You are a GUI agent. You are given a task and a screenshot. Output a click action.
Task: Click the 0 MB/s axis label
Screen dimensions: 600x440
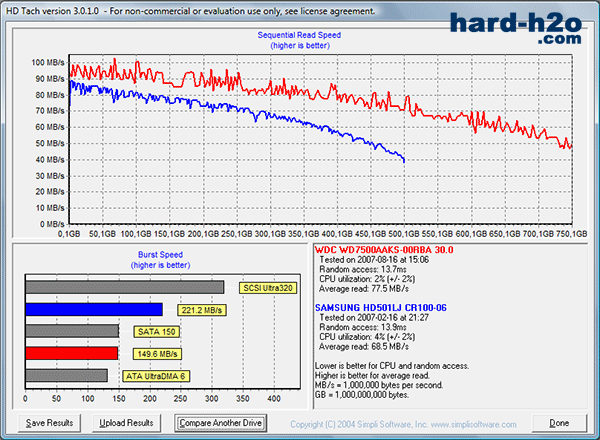pyautogui.click(x=52, y=224)
